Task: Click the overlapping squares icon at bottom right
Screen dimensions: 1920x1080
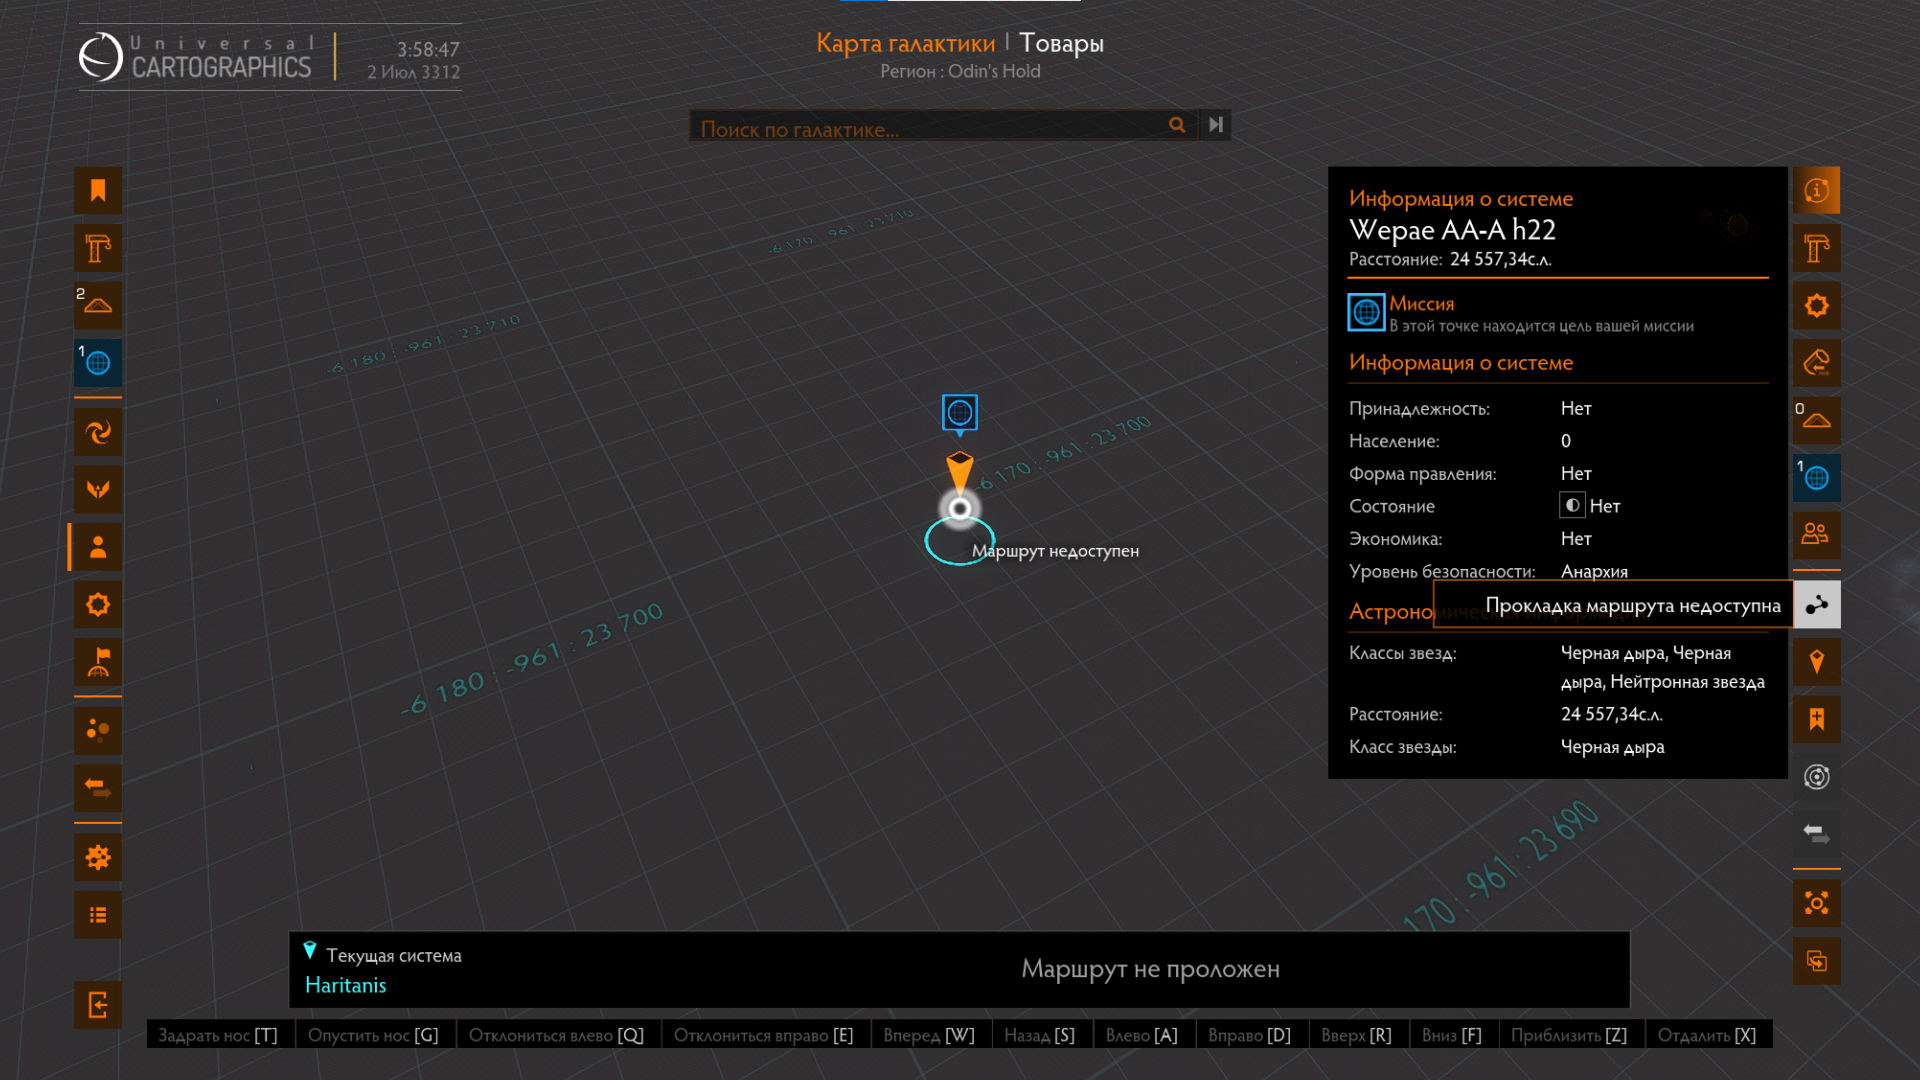Action: [1817, 961]
